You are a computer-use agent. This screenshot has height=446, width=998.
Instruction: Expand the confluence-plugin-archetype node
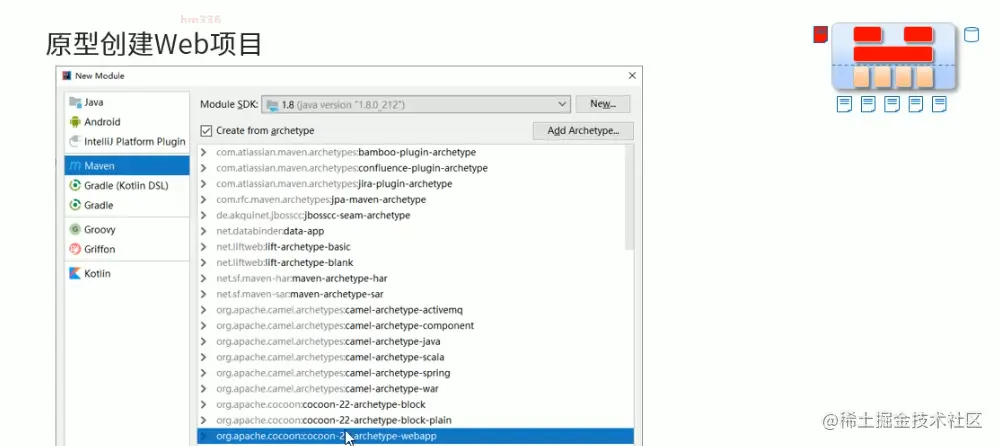203,169
